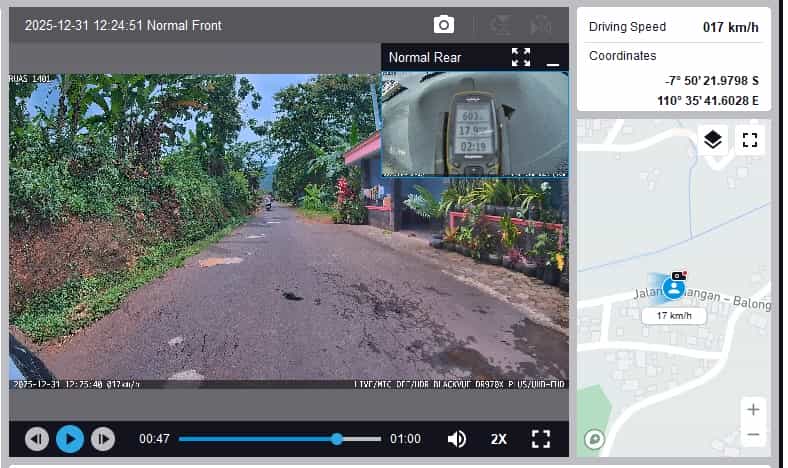Step forward to next frame
The height and width of the screenshot is (468, 788).
102,439
